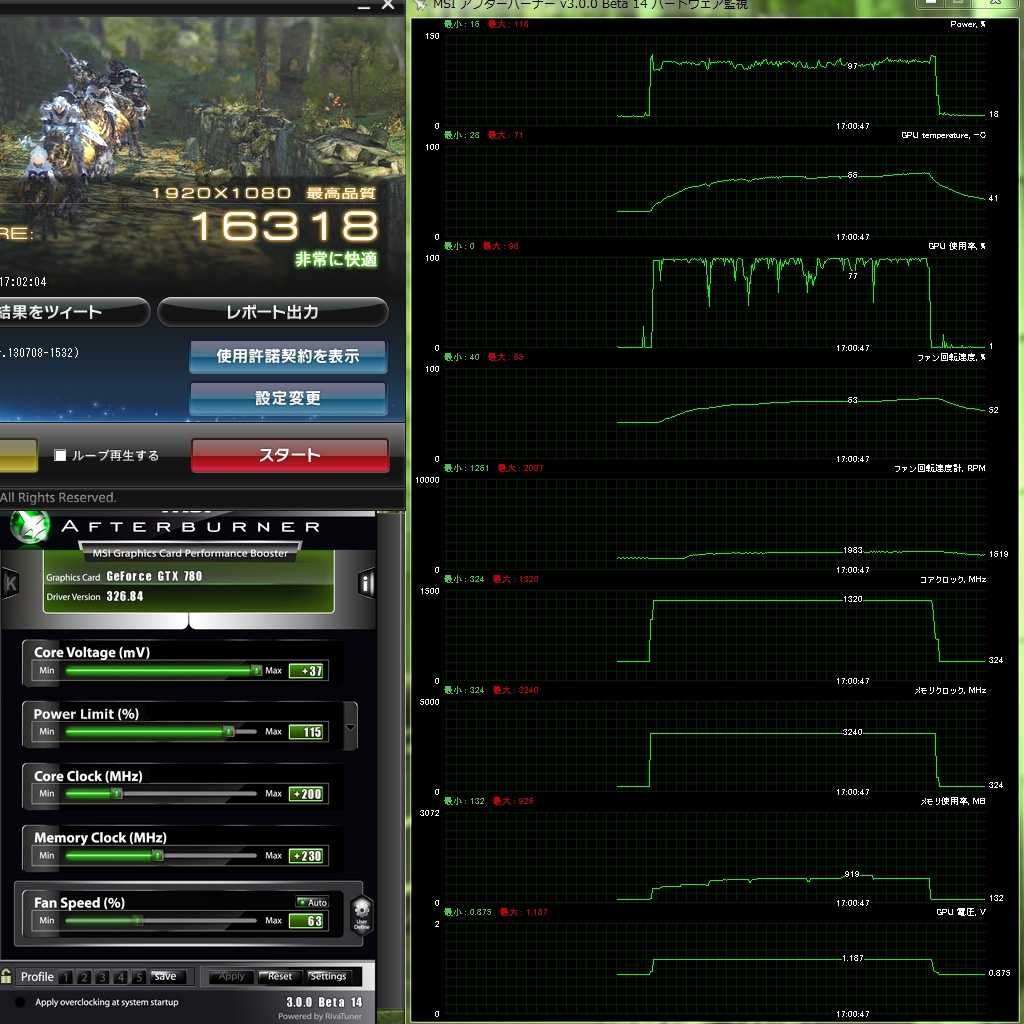Viewport: 1024px width, 1024px height.
Task: Click the Apply button in Afterburner
Action: pos(232,976)
